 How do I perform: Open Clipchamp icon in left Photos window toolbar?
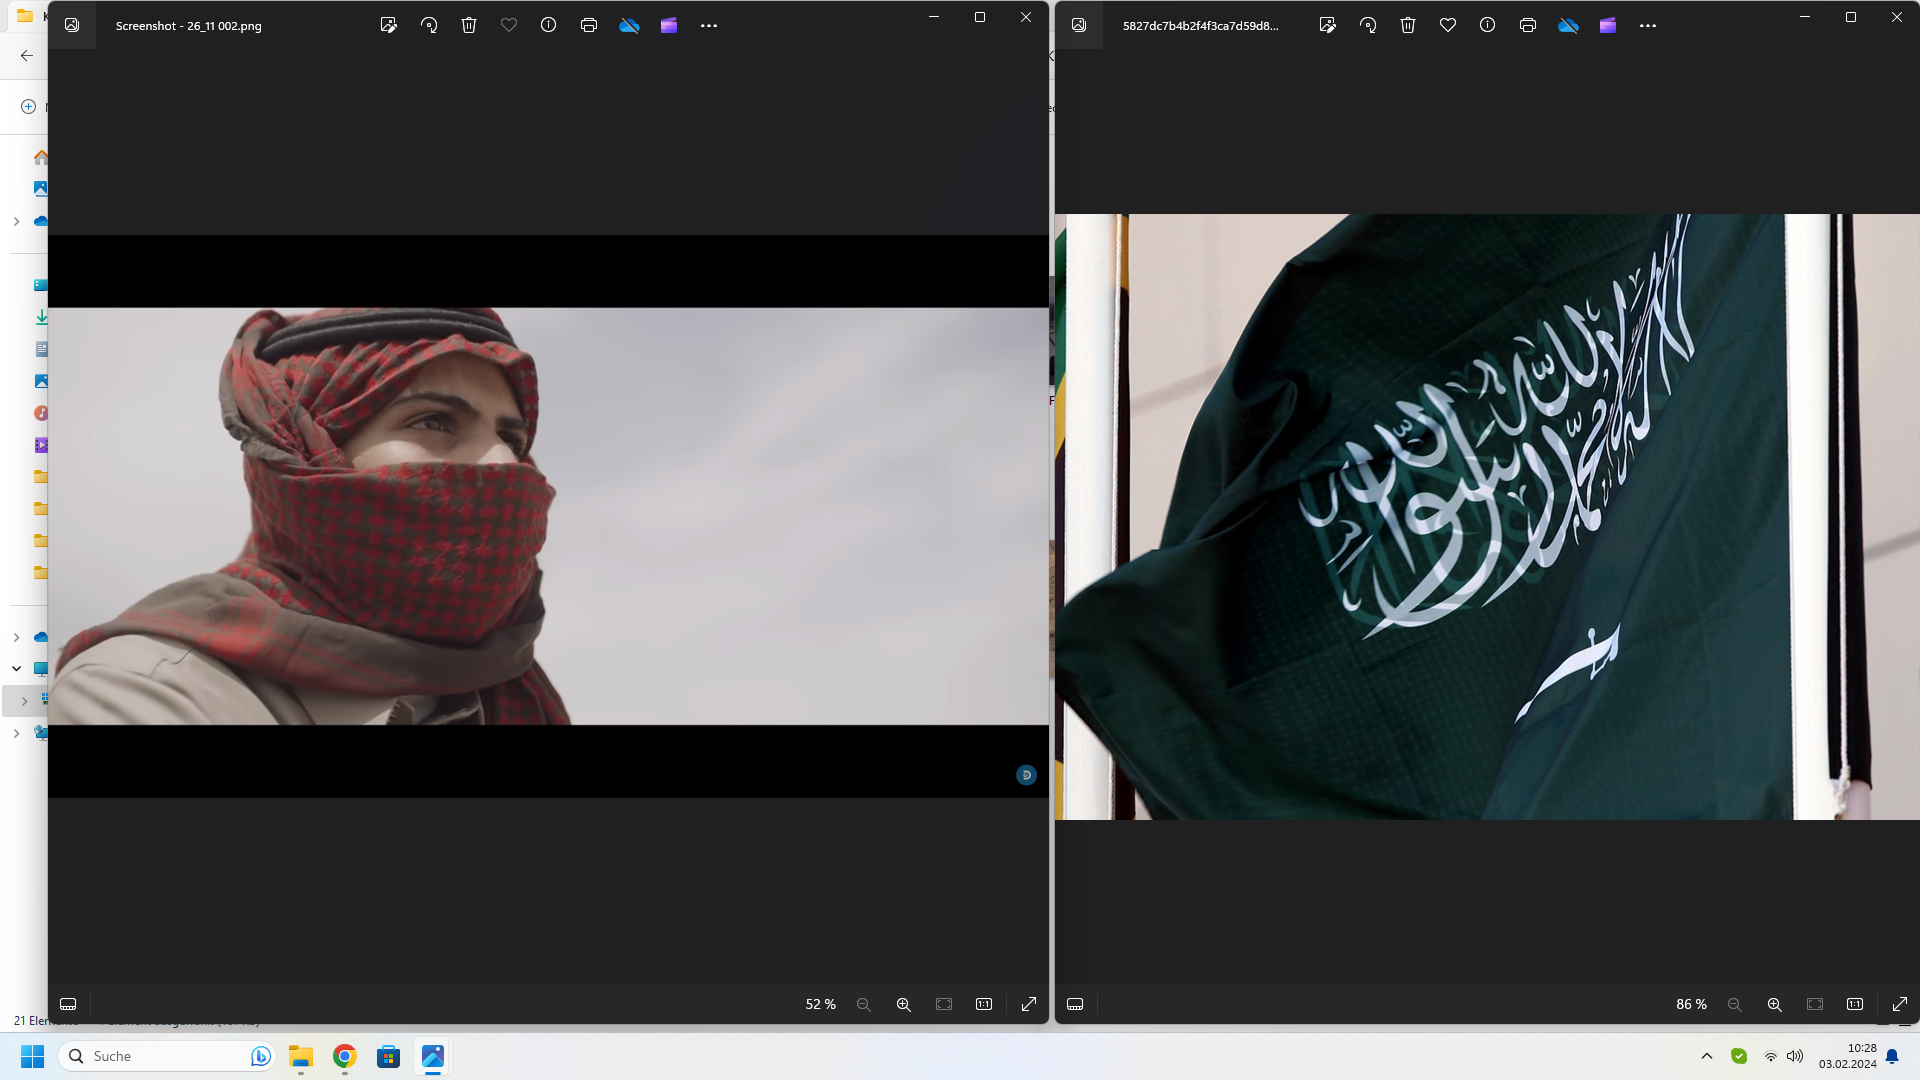click(669, 25)
